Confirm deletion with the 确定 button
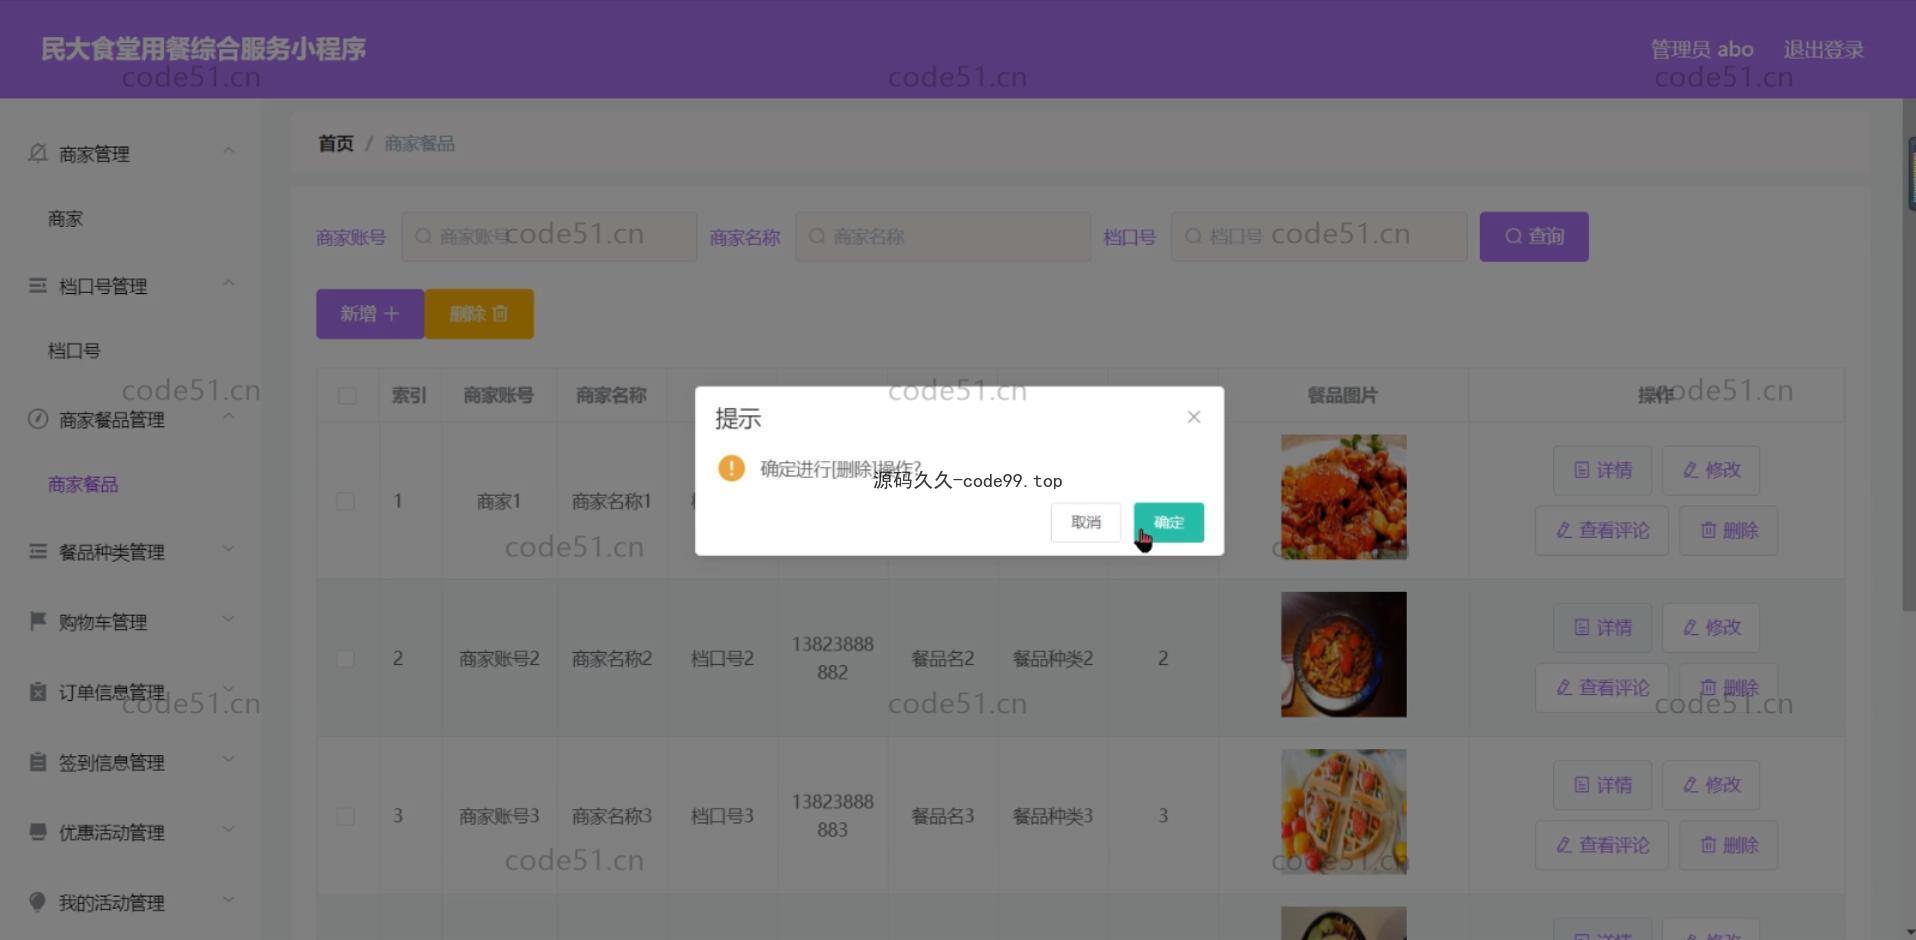Screen dimensions: 1916x940 pyautogui.click(x=1168, y=522)
